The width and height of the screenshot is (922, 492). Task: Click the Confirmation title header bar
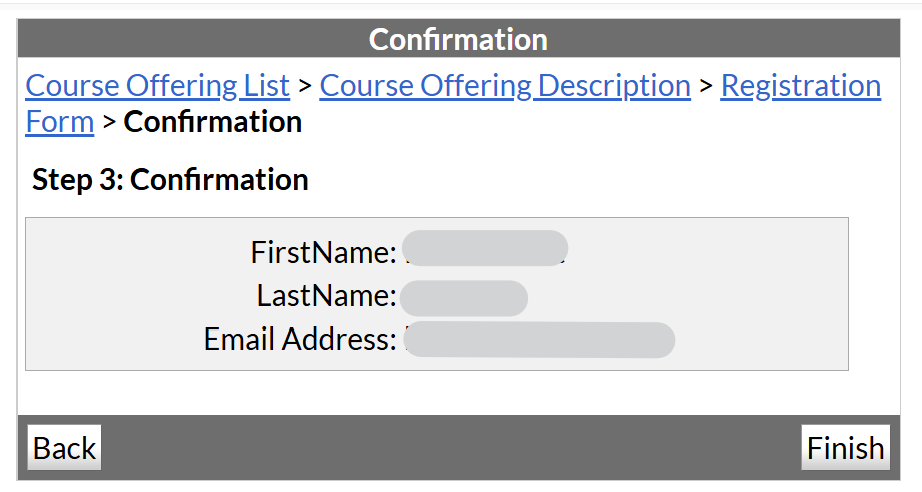[459, 39]
